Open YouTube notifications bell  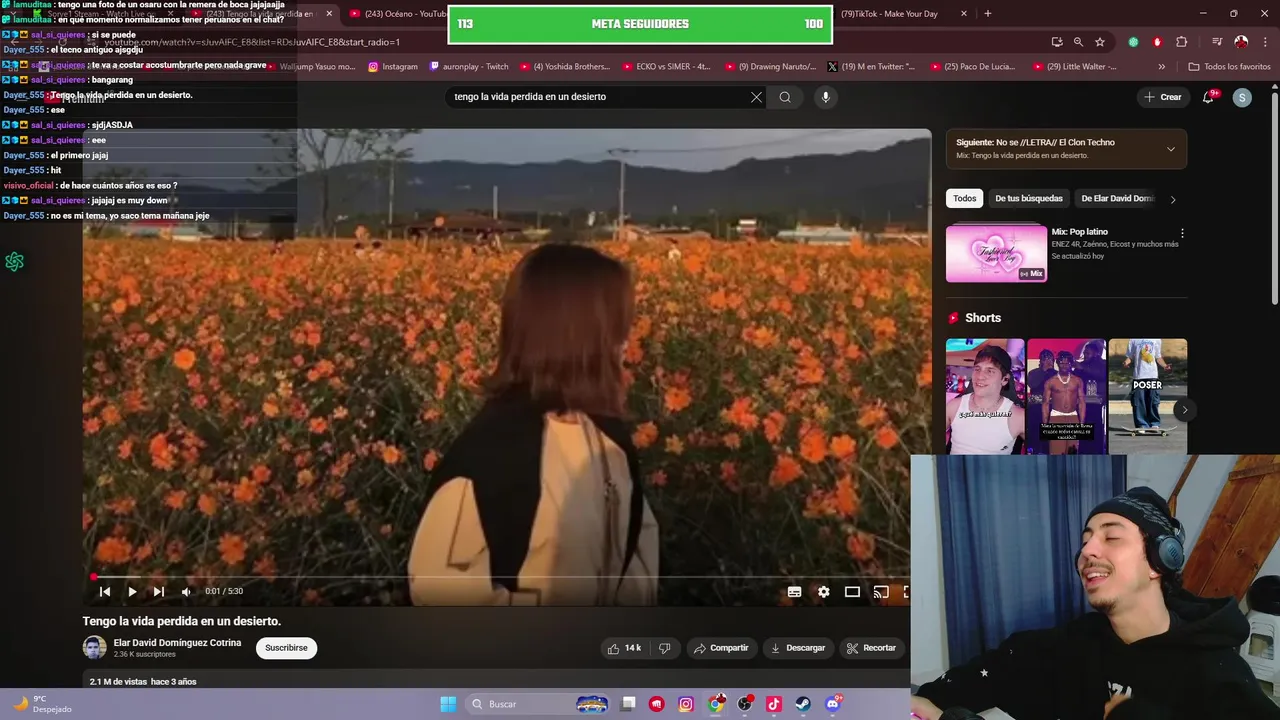click(1209, 97)
